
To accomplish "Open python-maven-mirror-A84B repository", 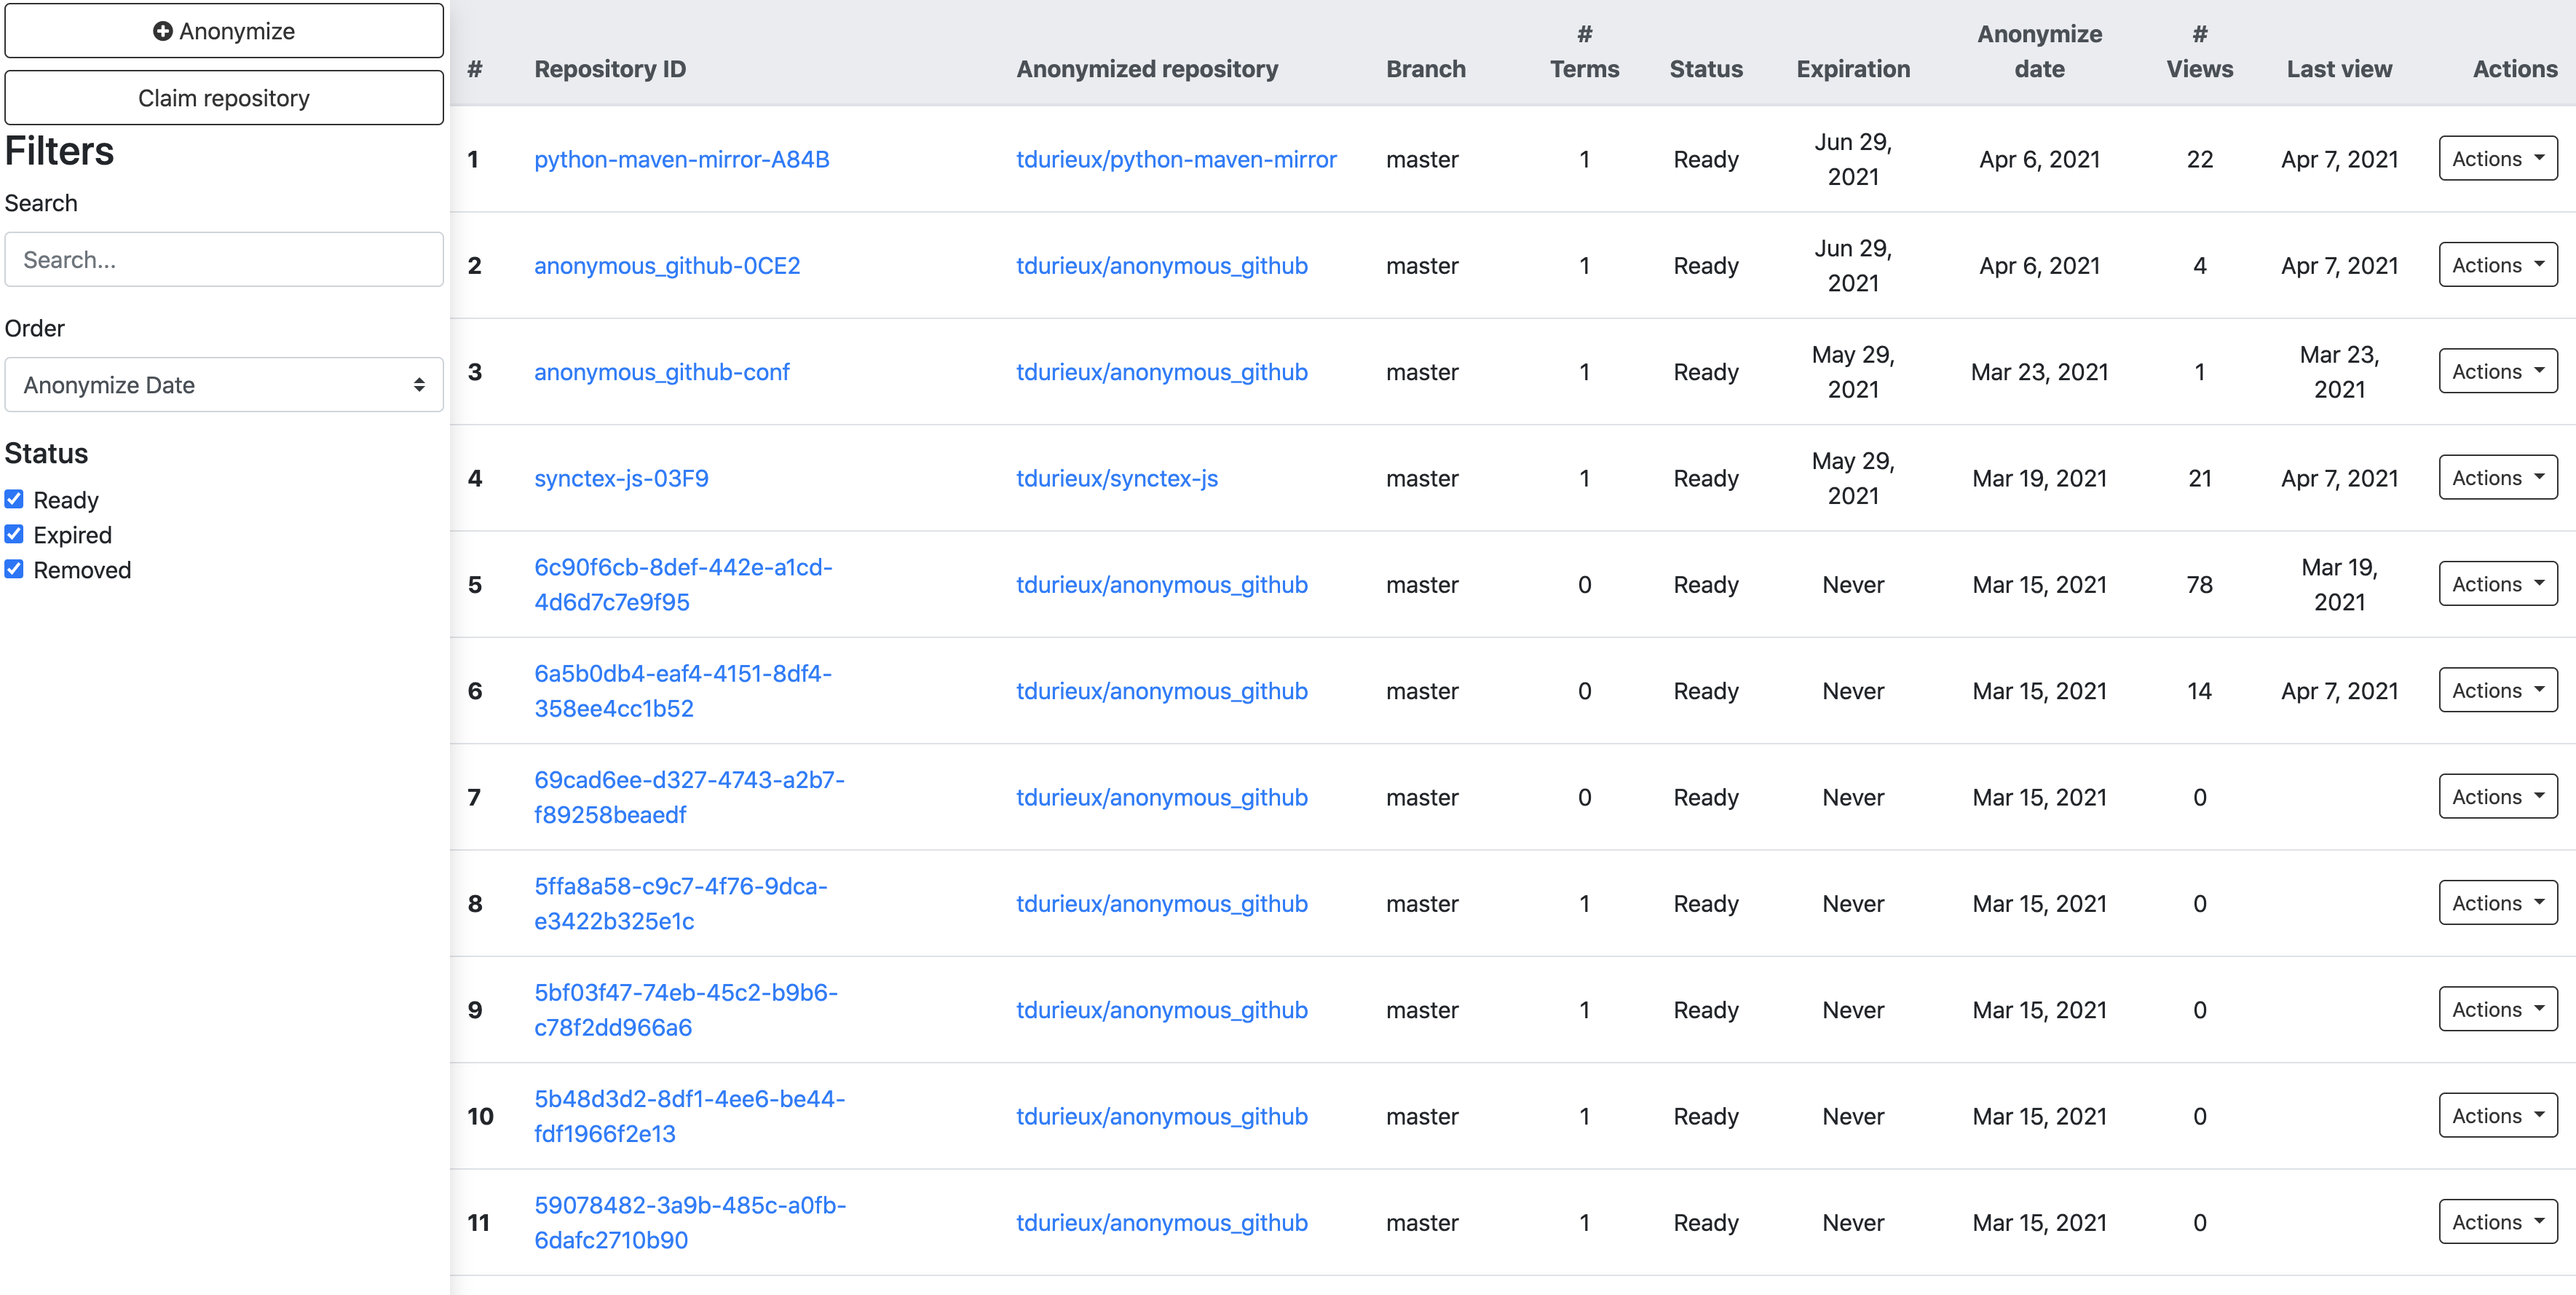I will click(682, 159).
